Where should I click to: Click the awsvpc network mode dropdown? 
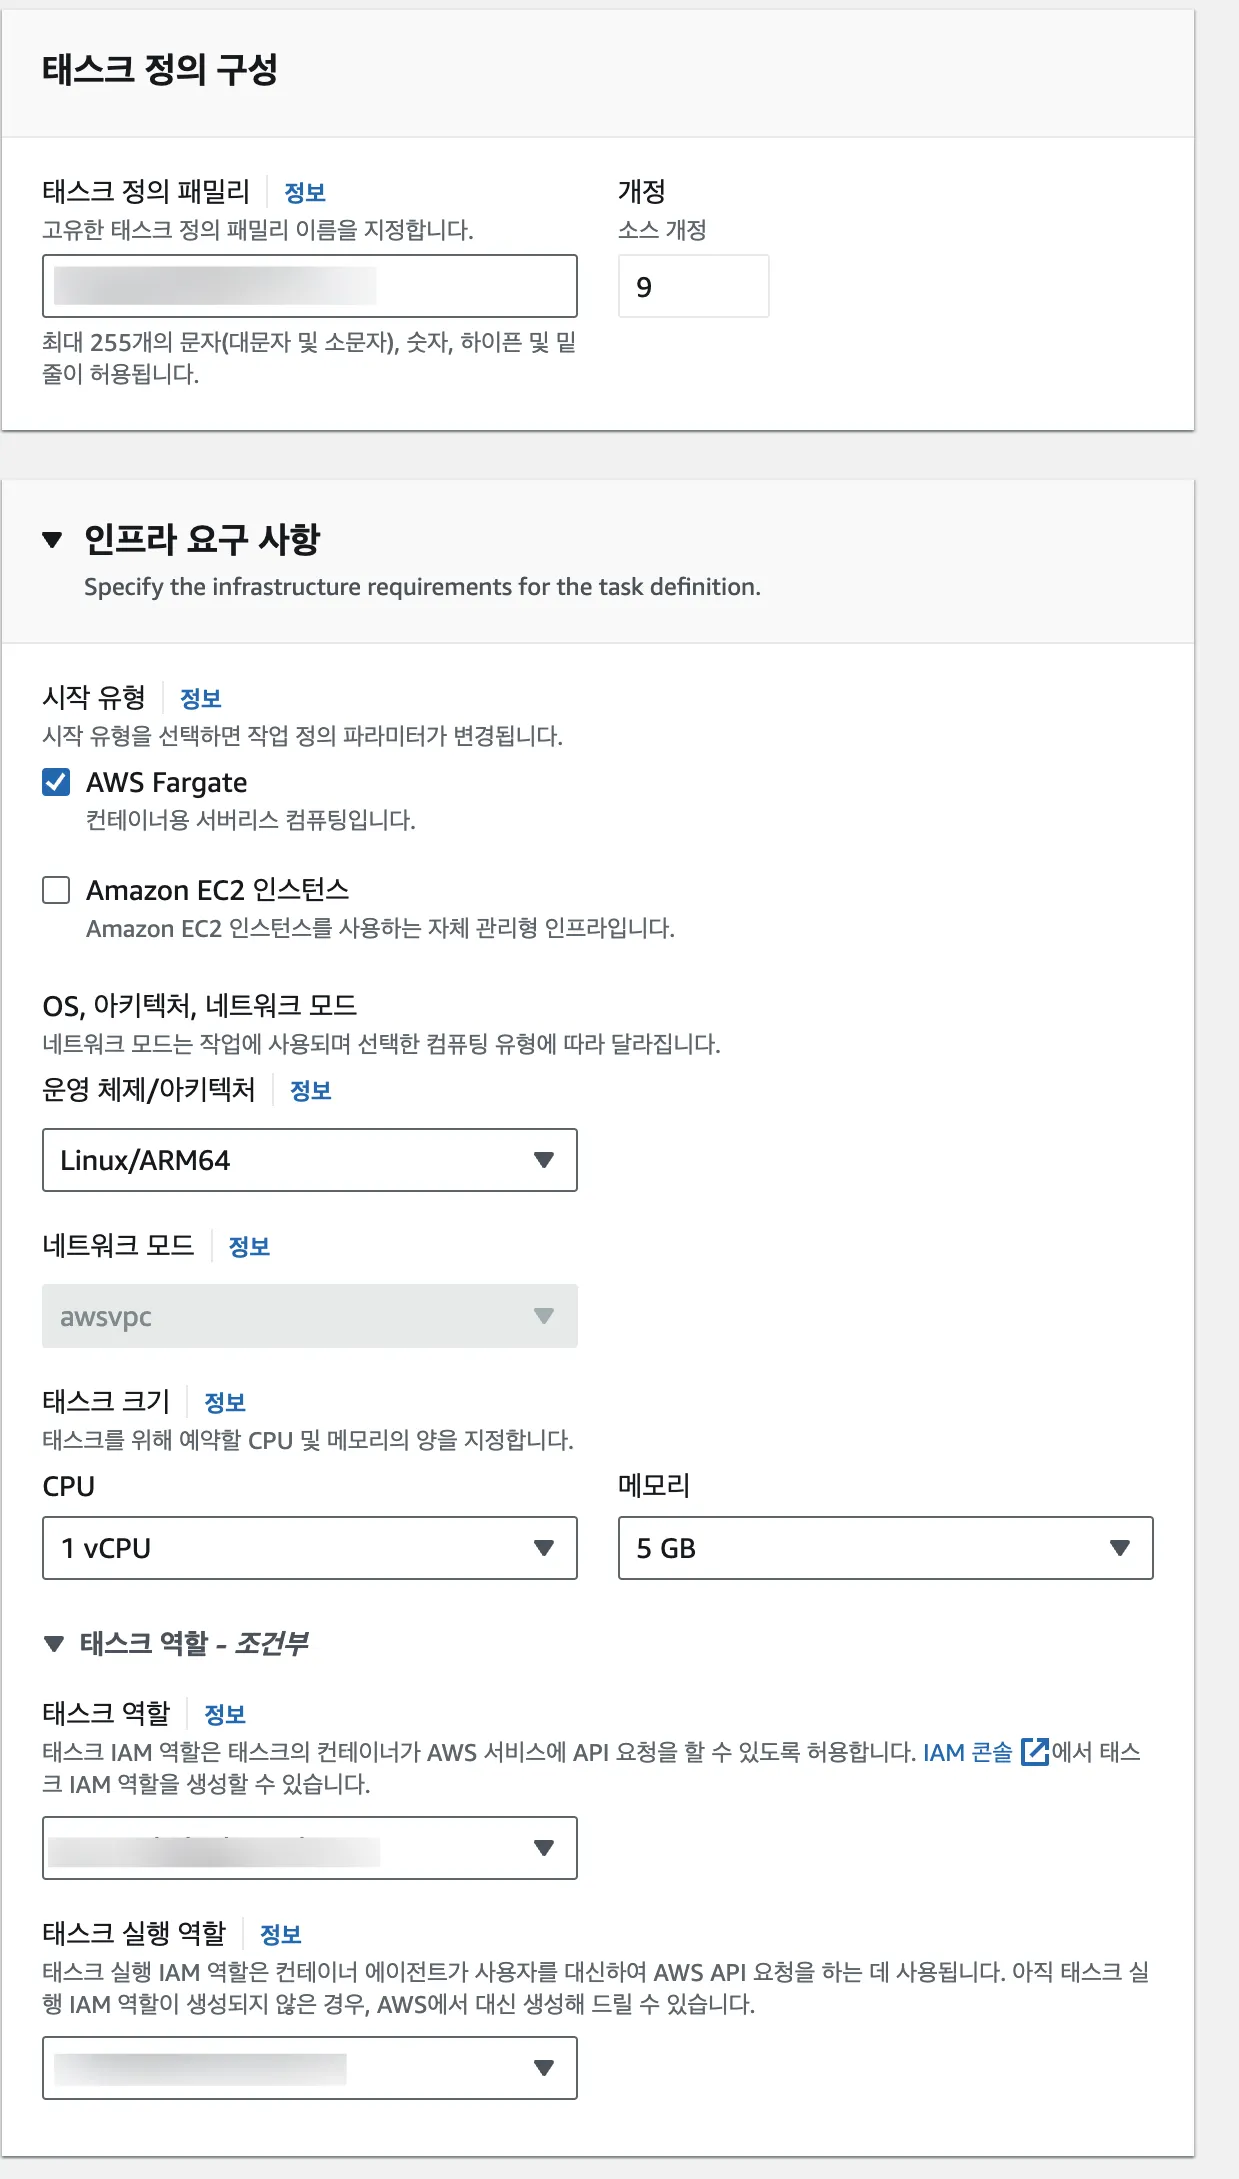(x=309, y=1316)
